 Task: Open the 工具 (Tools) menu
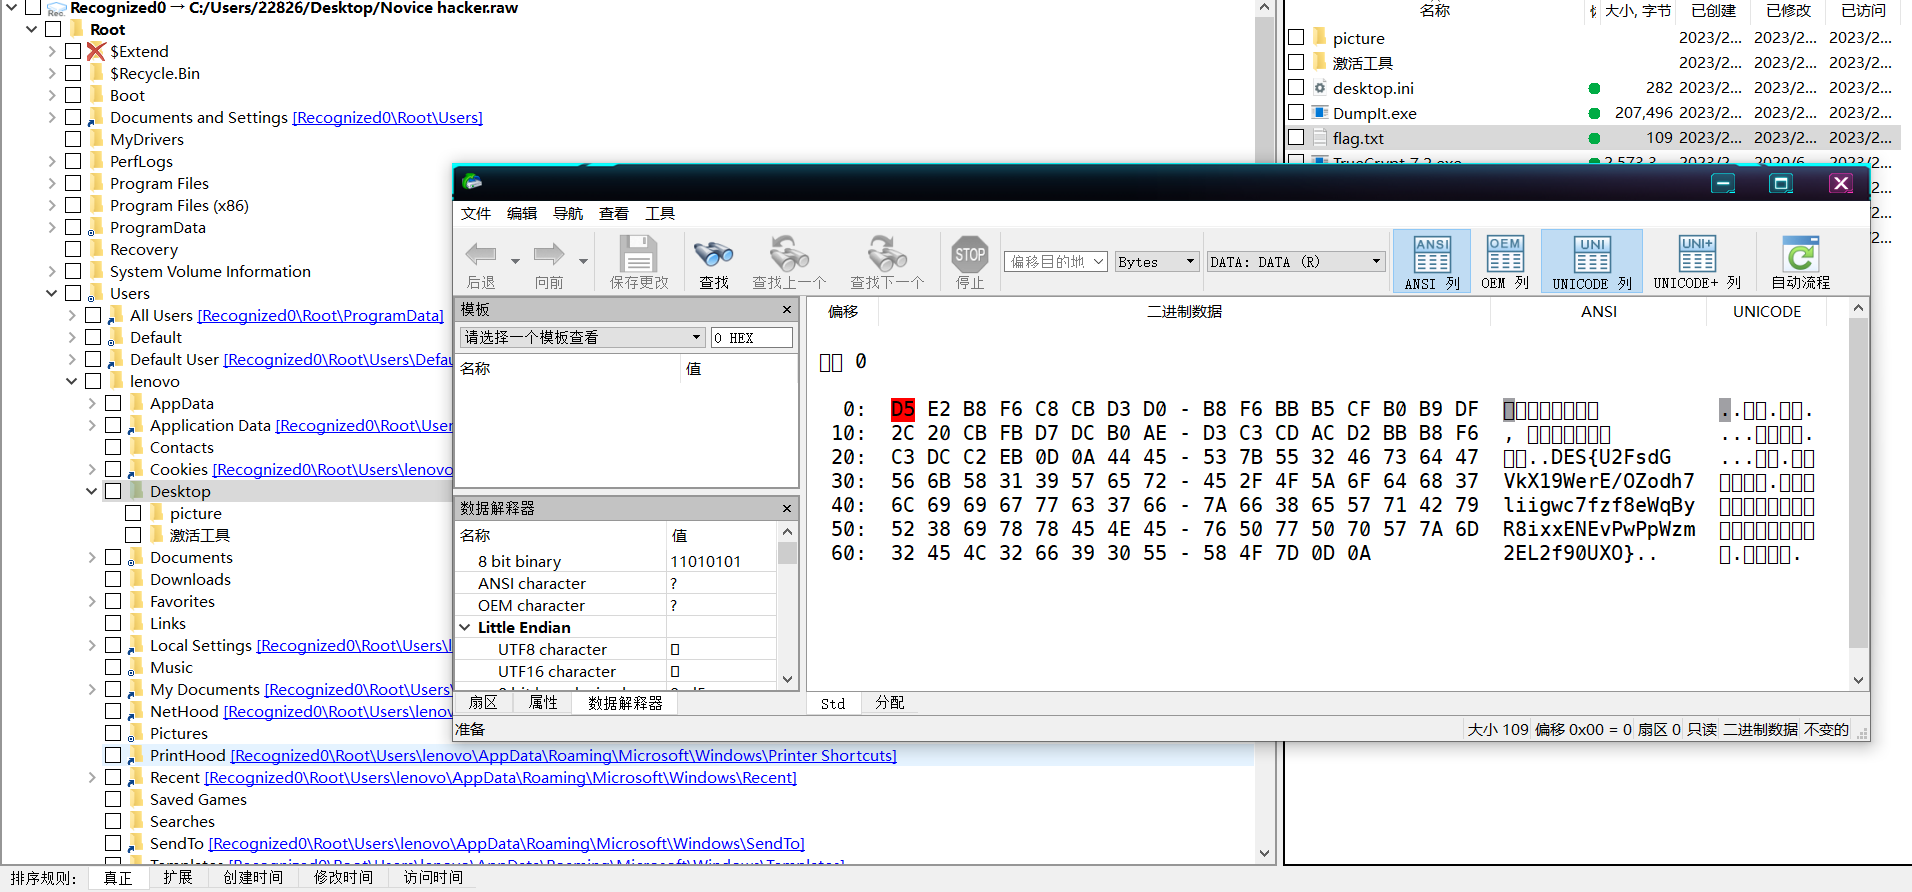660,213
